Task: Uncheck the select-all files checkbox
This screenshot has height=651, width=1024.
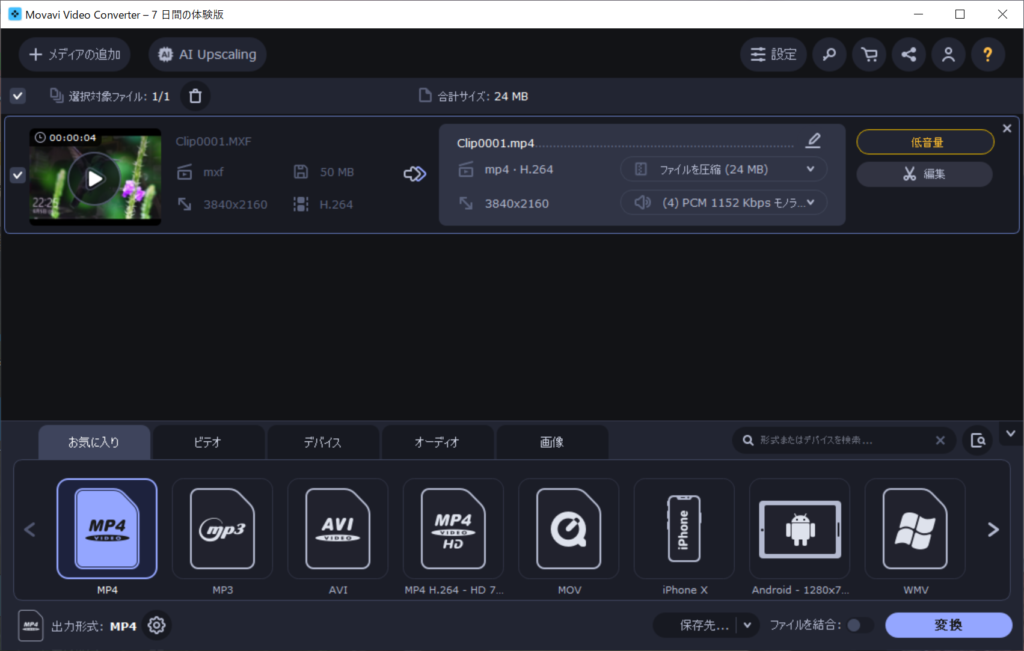Action: coord(17,94)
